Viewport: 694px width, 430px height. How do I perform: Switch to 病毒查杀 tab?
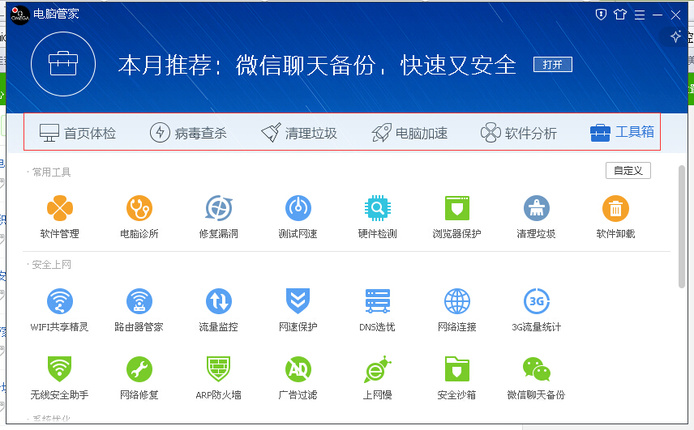coord(188,133)
